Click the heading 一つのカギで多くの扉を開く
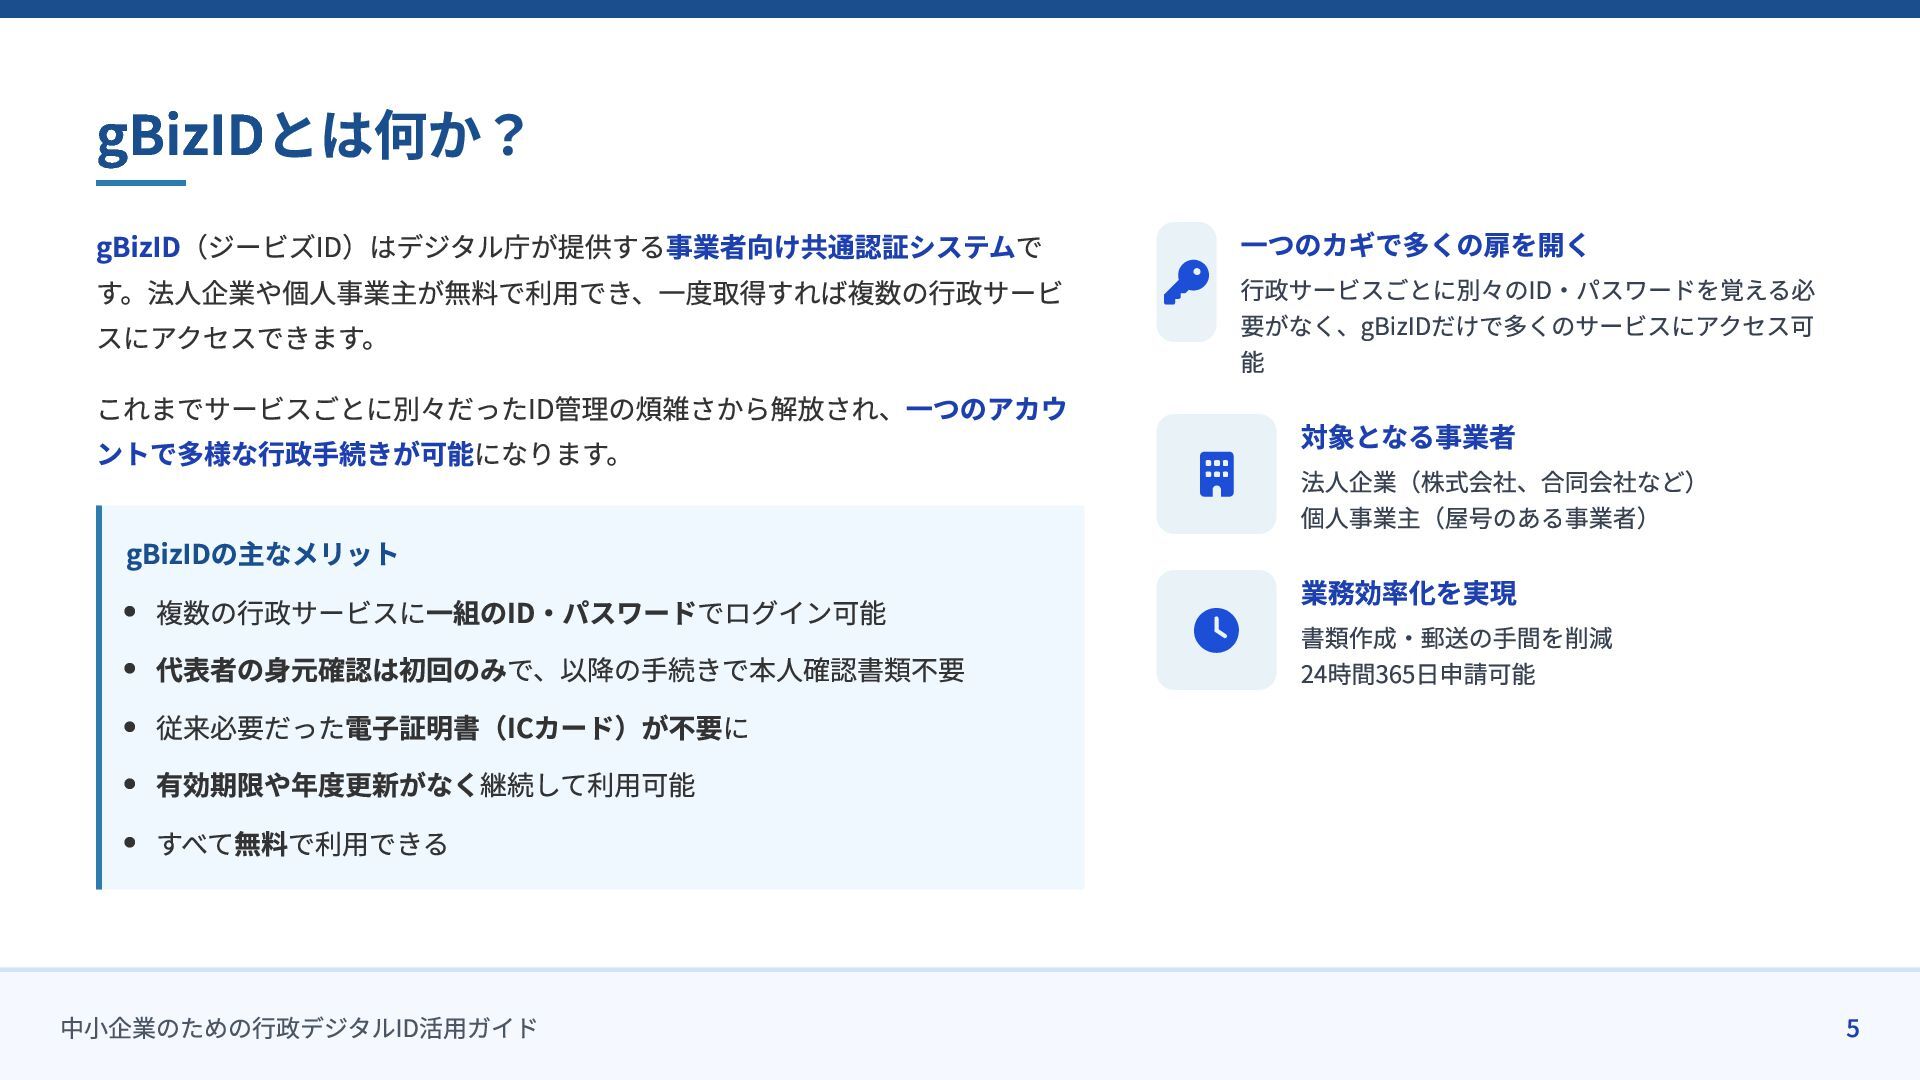Image resolution: width=1920 pixels, height=1080 pixels. pos(1414,245)
